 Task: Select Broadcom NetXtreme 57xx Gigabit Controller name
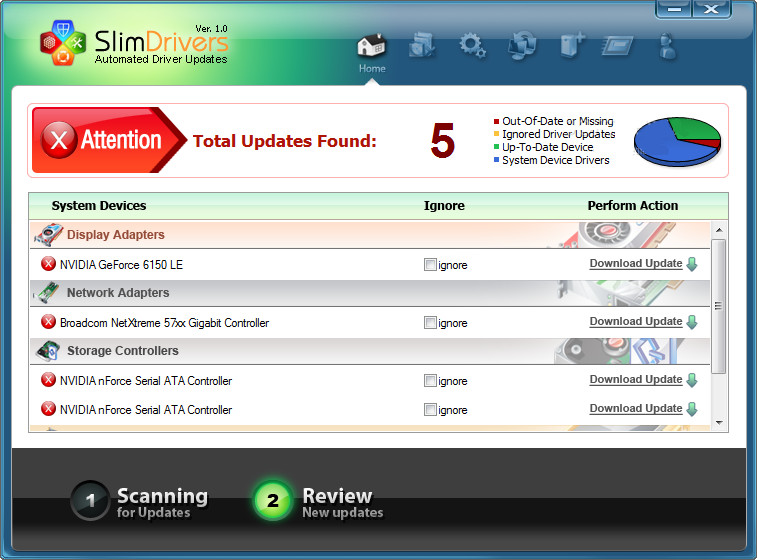tap(164, 322)
